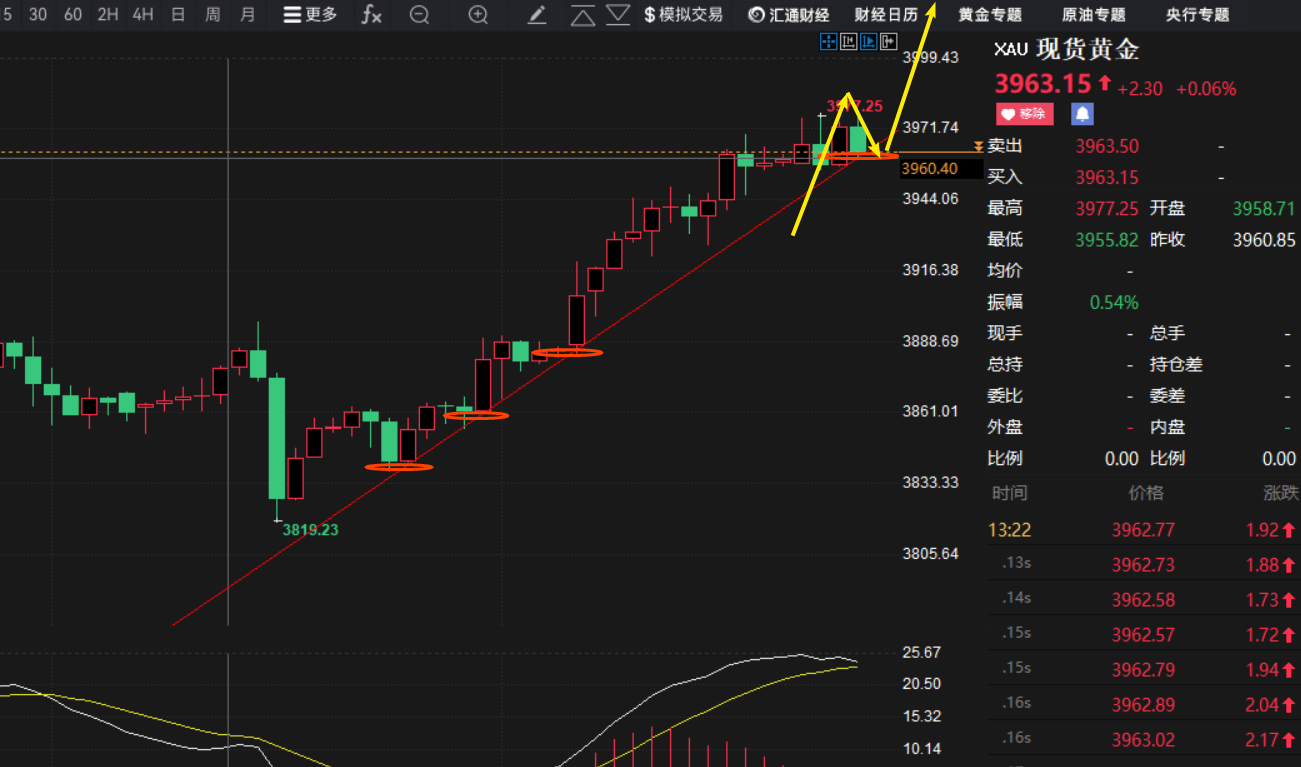Select the 2H timeframe
Screen dimensions: 1301x767
point(108,14)
